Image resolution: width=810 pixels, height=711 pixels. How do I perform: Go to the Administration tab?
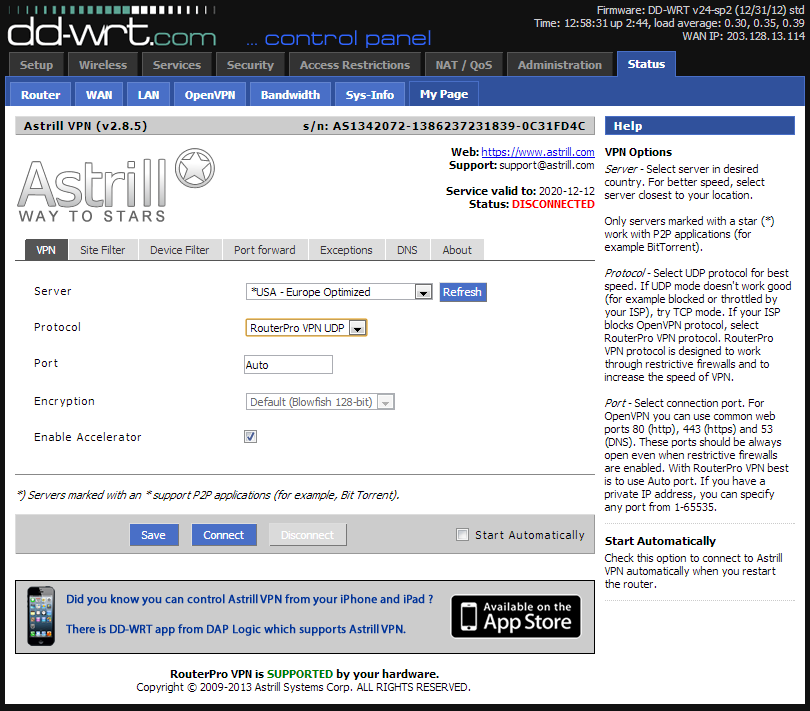tap(559, 65)
